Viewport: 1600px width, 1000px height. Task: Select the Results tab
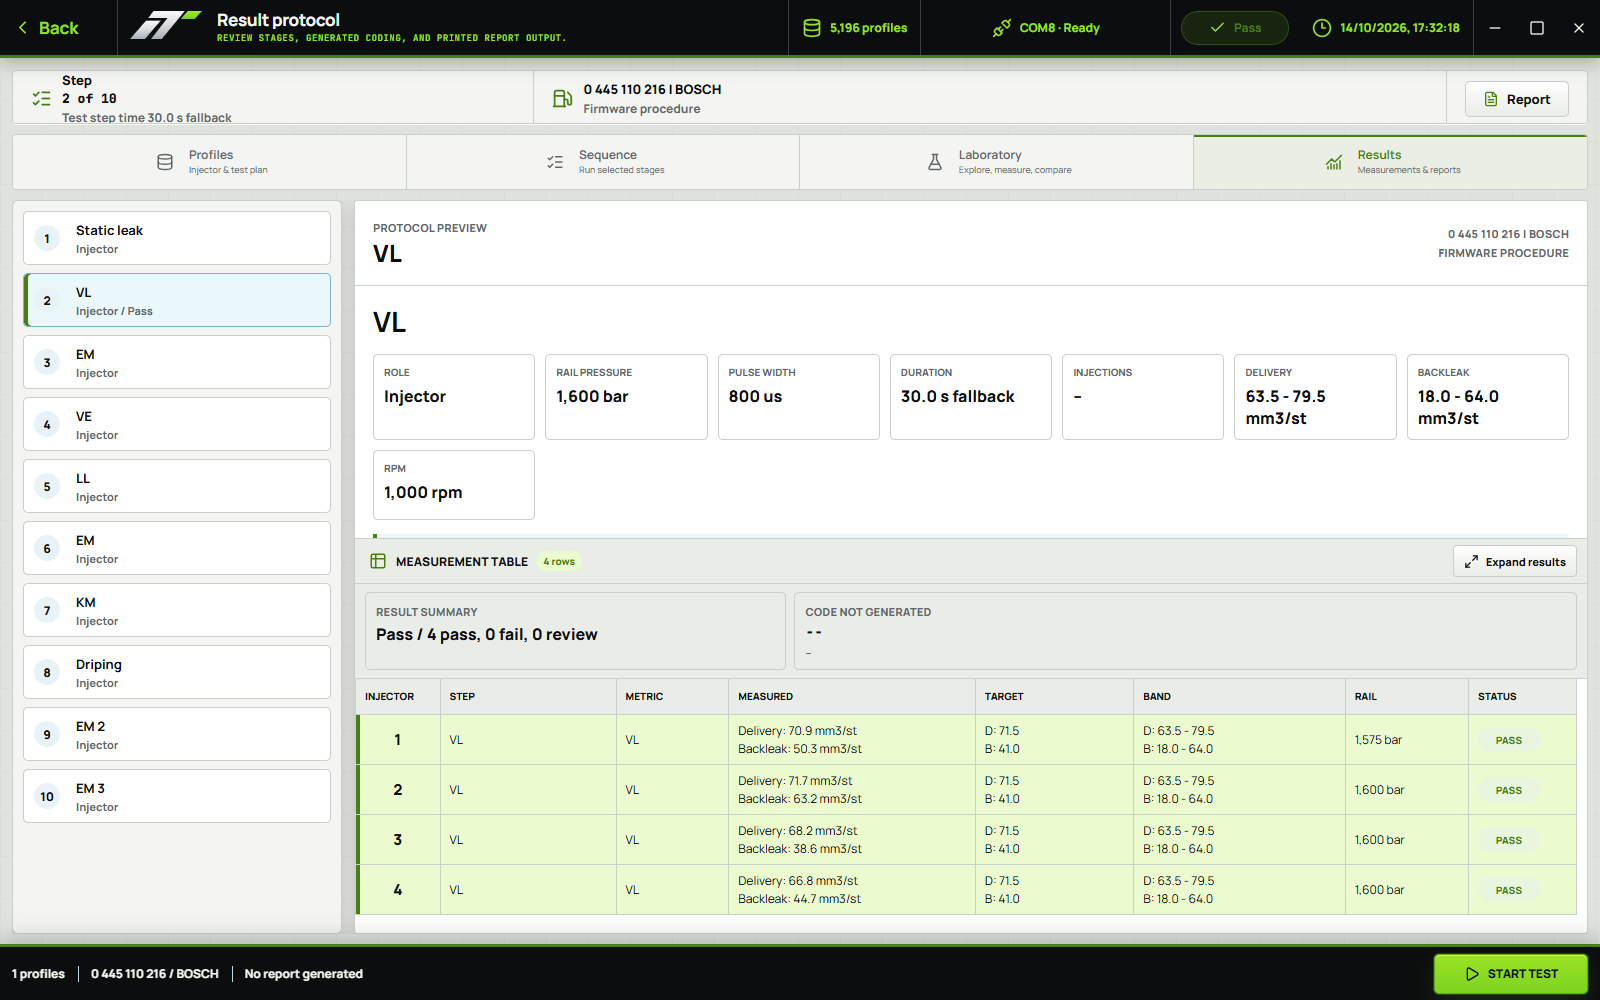[x=1390, y=162]
